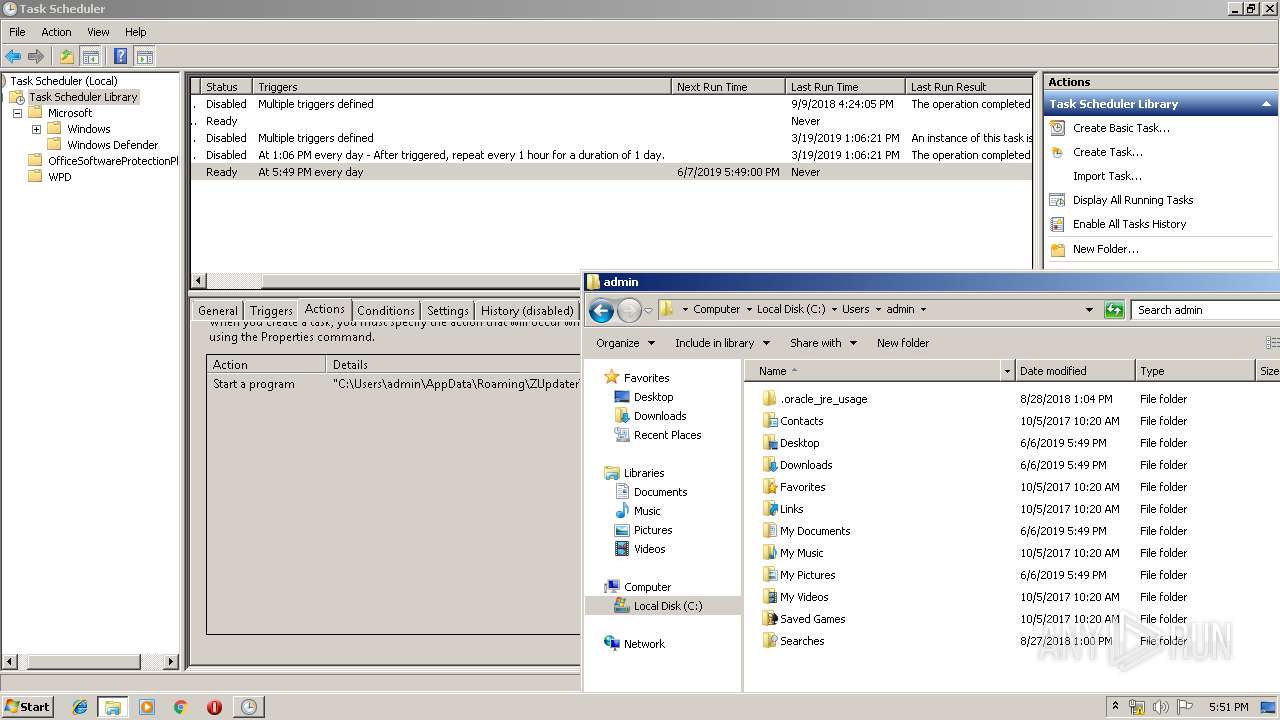Open Internet Explorer from the taskbar

(x=80, y=707)
